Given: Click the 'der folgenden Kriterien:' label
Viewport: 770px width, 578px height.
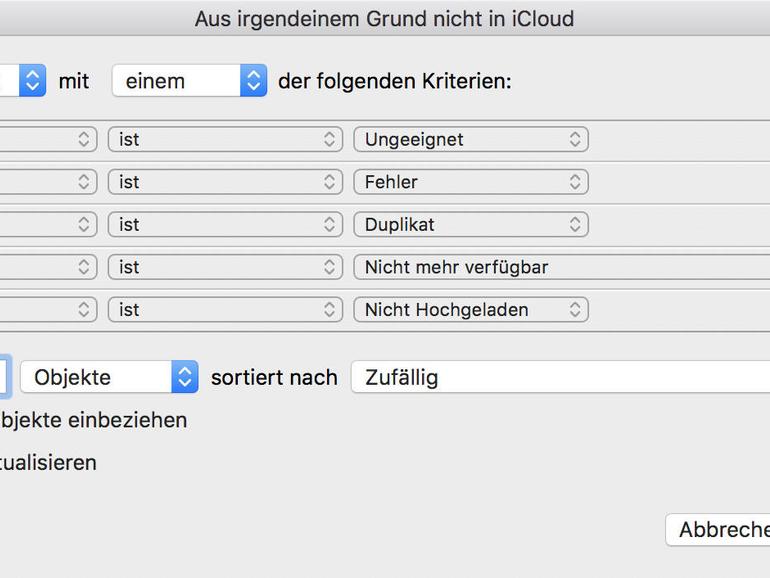Looking at the screenshot, I should point(395,81).
